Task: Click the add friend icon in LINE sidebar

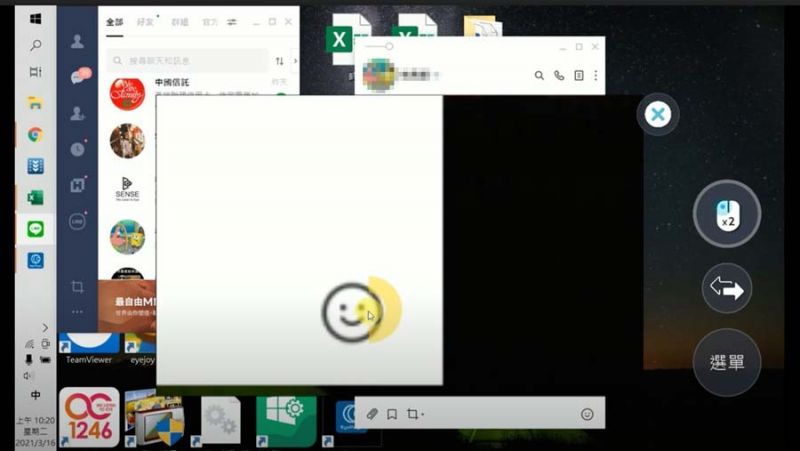Action: click(77, 113)
